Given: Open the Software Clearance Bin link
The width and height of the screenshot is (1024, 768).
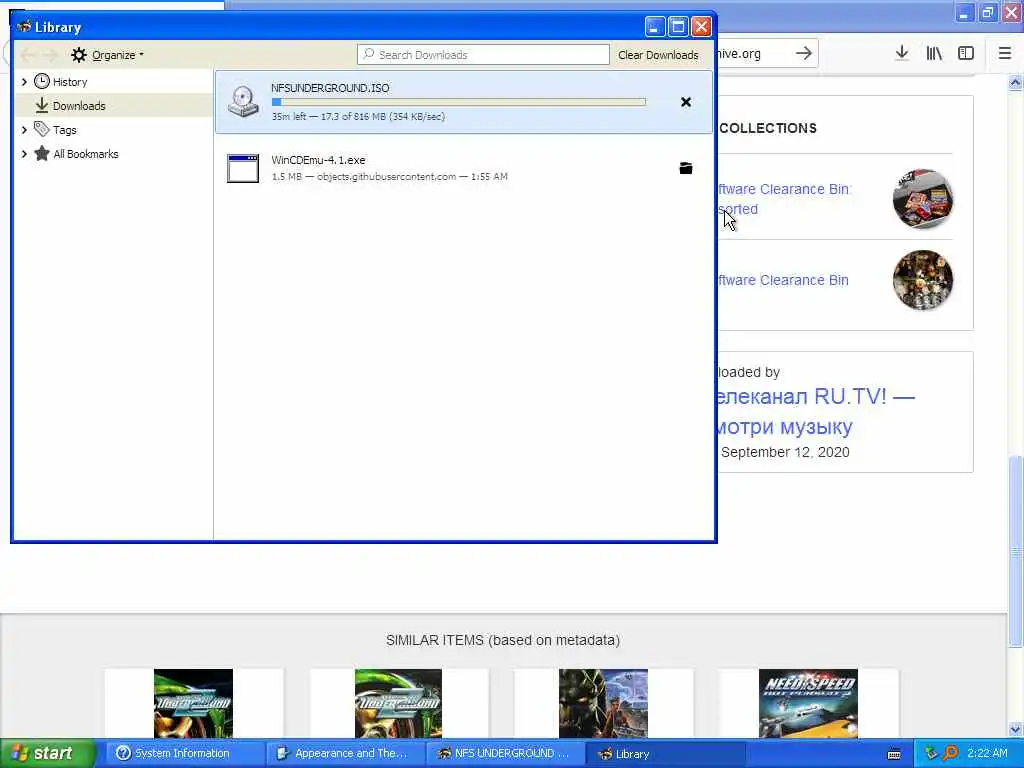Looking at the screenshot, I should coord(784,280).
